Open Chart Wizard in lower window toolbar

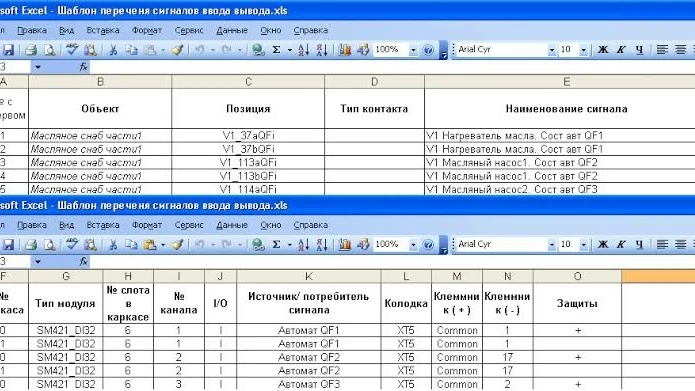point(344,244)
